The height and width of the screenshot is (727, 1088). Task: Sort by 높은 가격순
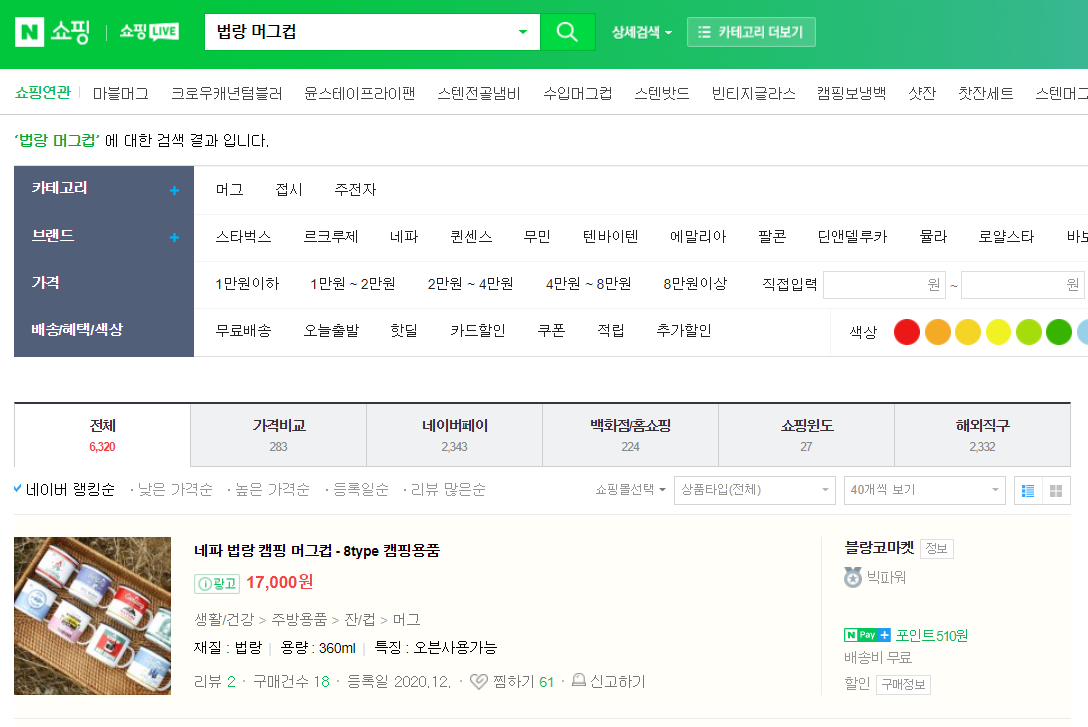[273, 490]
